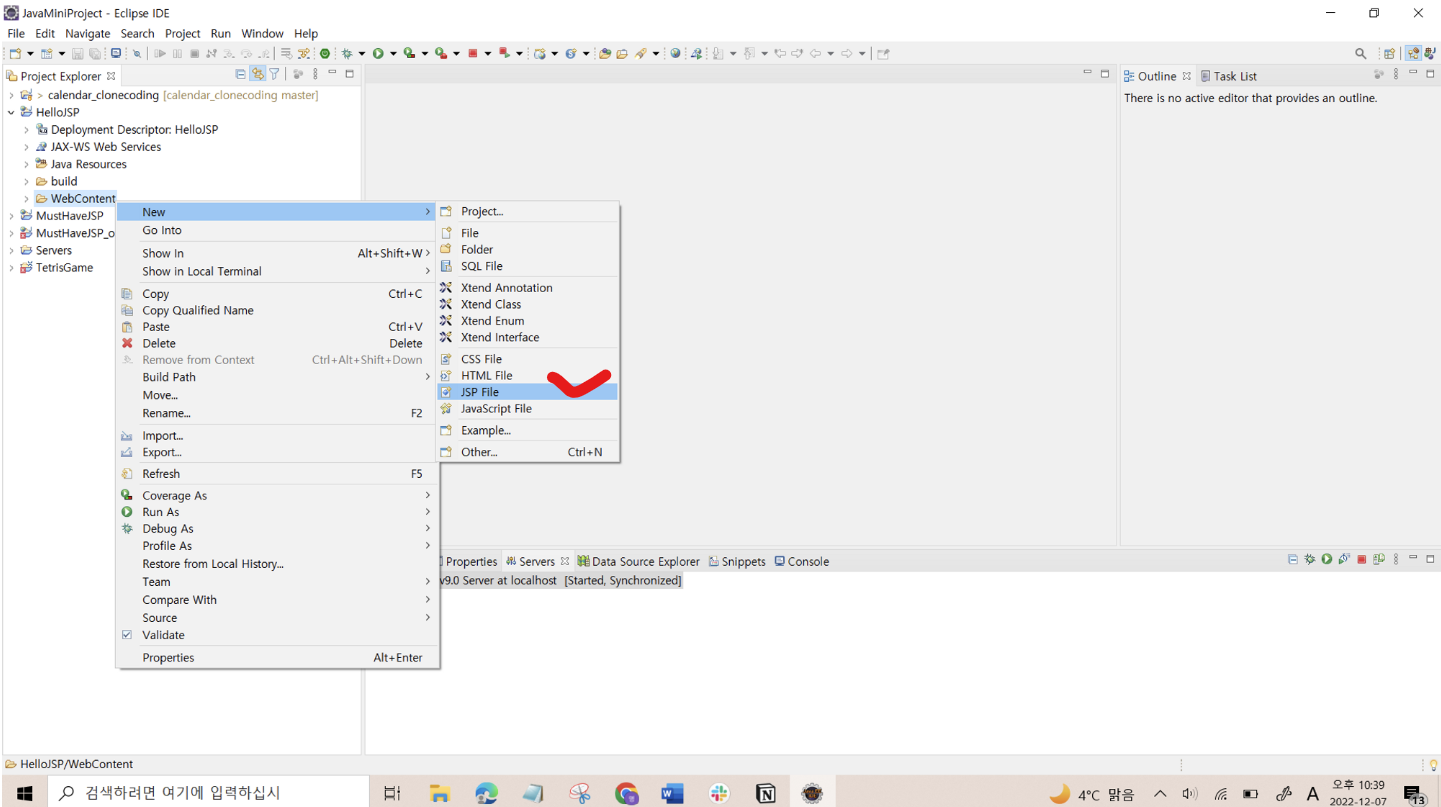The height and width of the screenshot is (807, 1441).
Task: Click the profile server icon in Servers view
Action: click(x=1344, y=559)
